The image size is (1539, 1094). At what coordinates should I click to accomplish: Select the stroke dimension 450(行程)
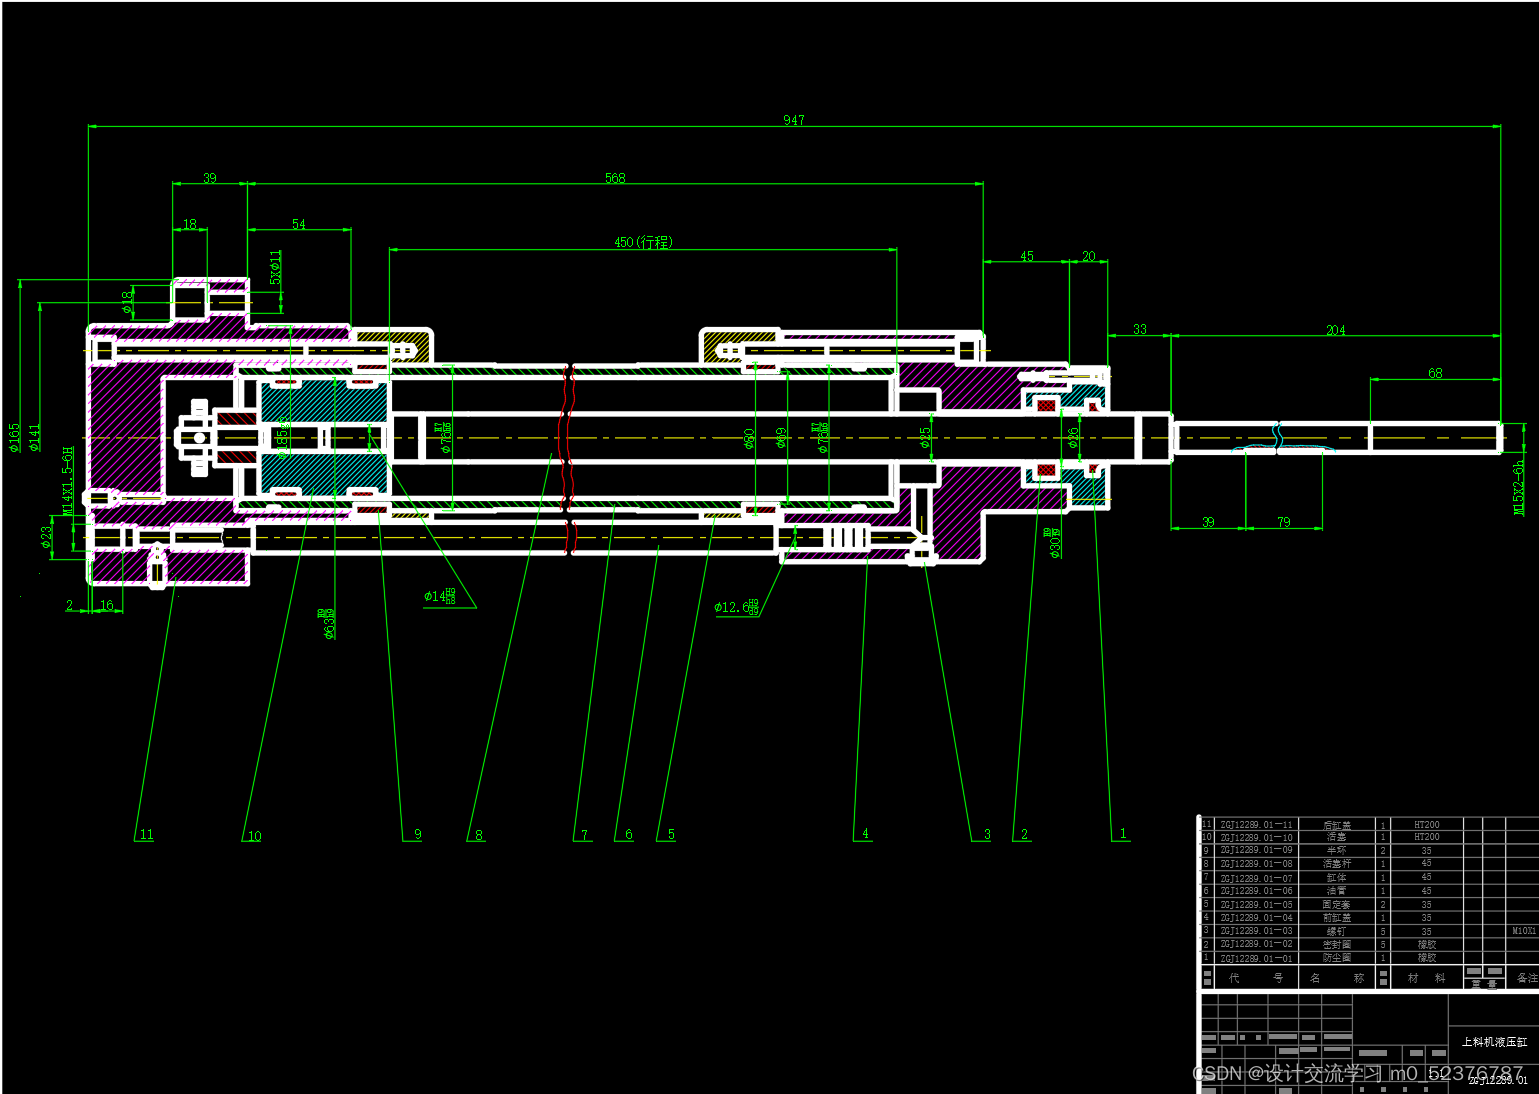tap(643, 242)
